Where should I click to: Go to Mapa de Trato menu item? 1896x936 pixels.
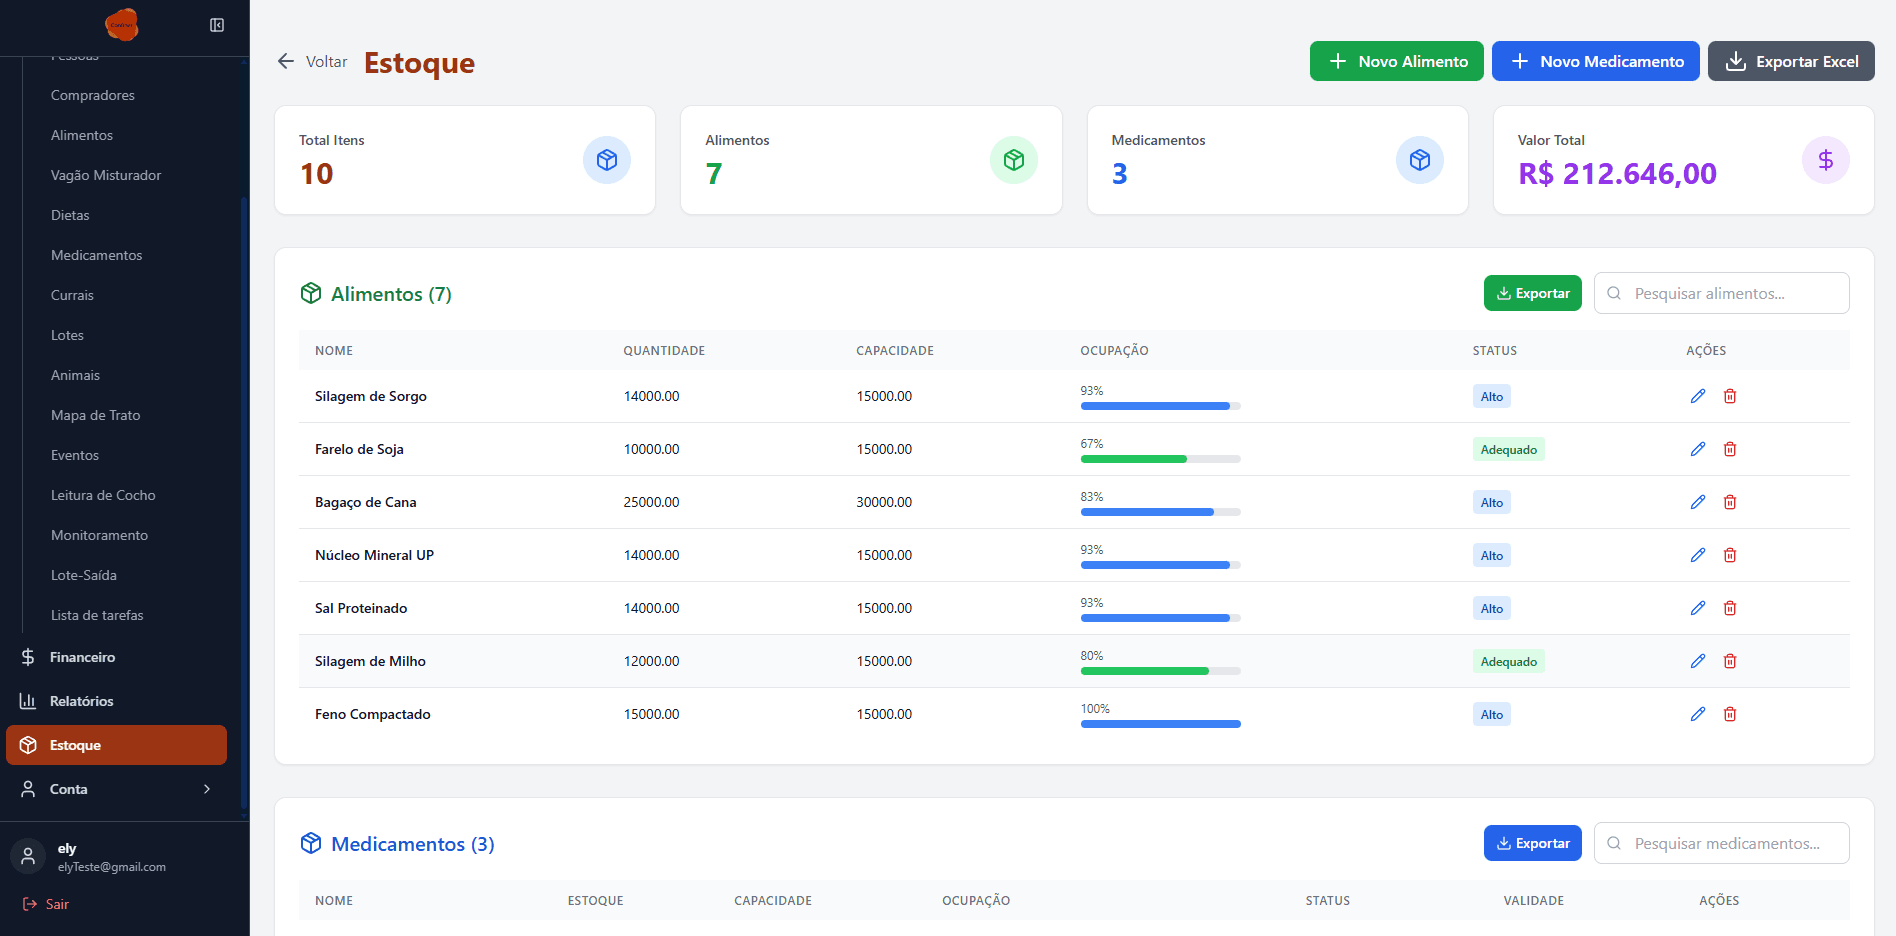[x=95, y=415]
